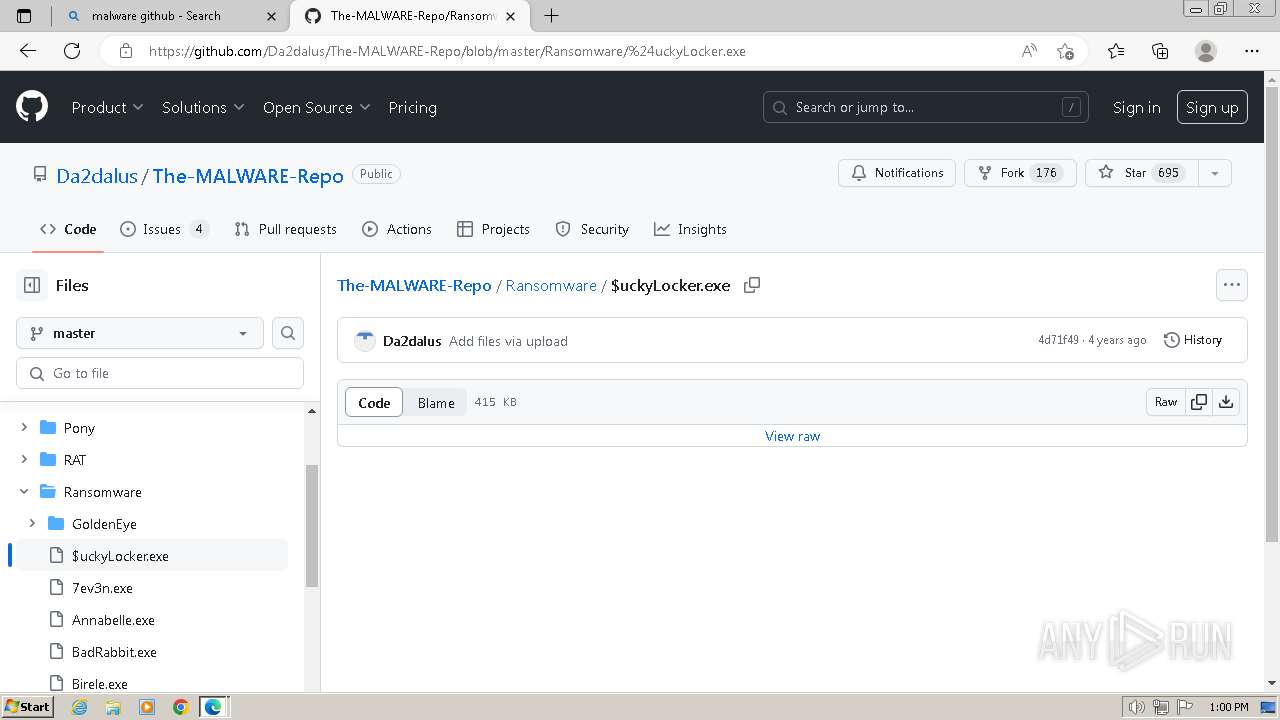Open the Actions tab
Viewport: 1280px width, 720px height.
397,229
